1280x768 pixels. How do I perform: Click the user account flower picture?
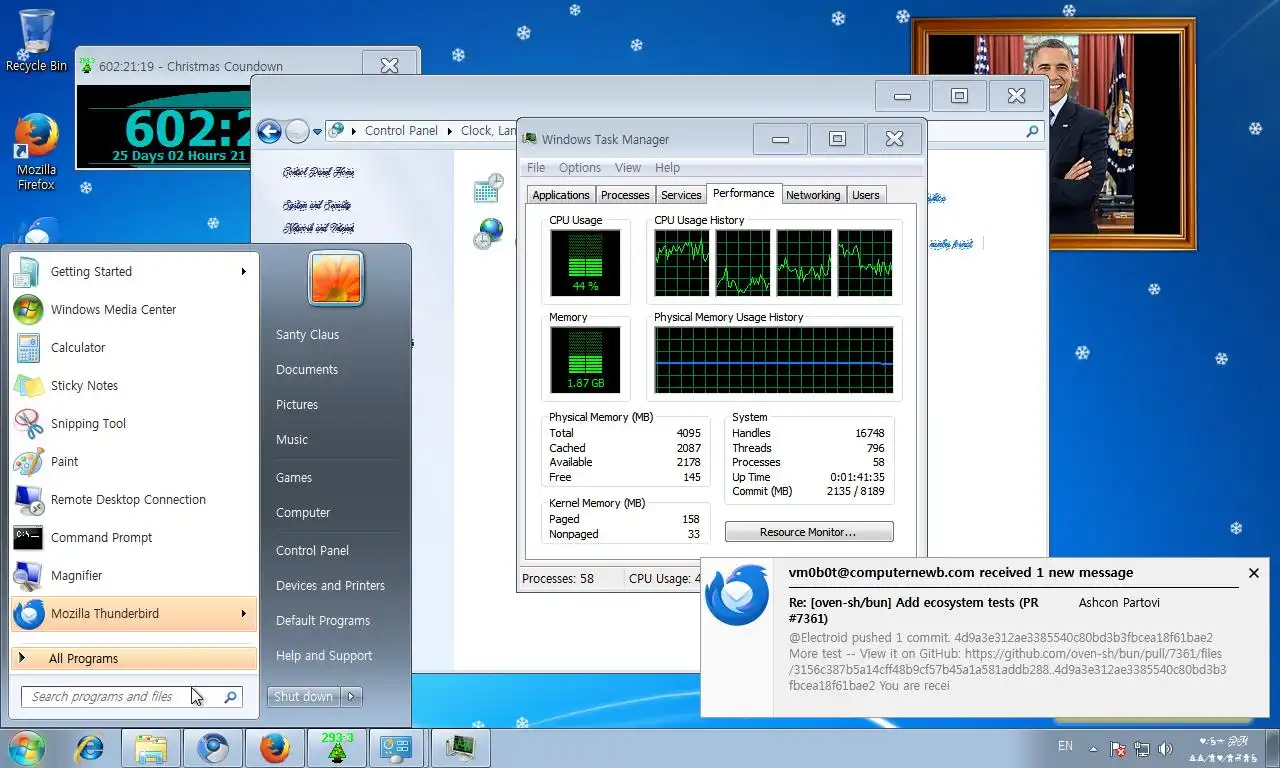click(336, 278)
